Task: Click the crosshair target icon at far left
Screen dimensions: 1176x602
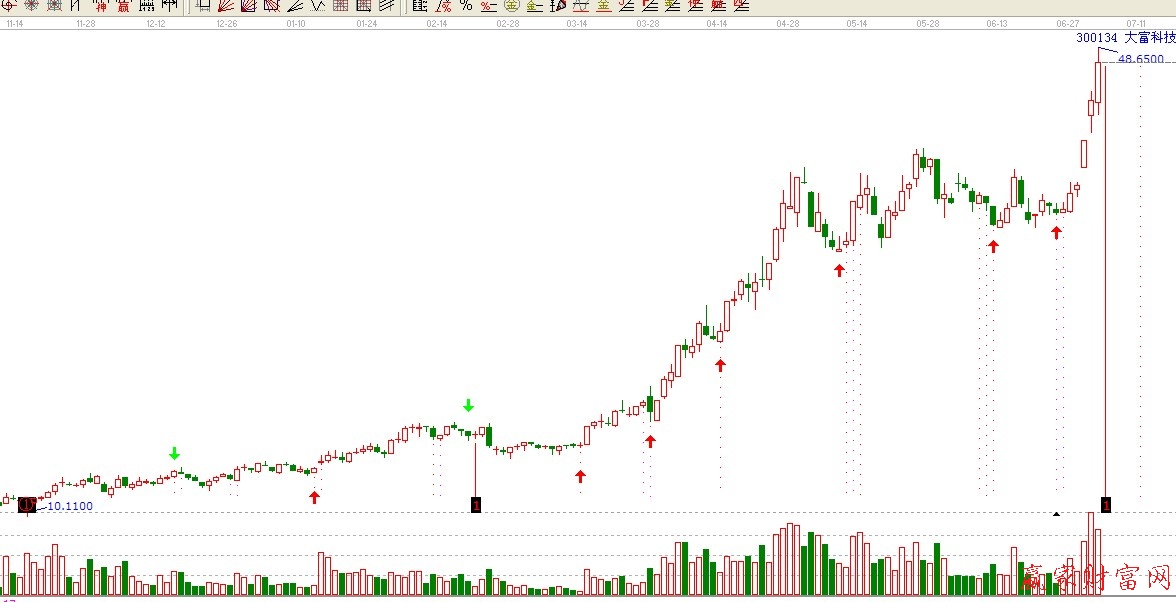Action: point(9,6)
